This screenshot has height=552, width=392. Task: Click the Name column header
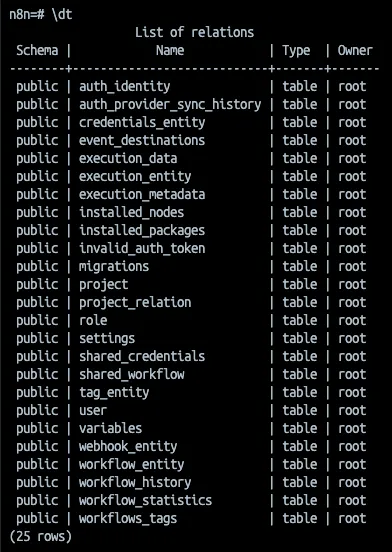pyautogui.click(x=170, y=50)
